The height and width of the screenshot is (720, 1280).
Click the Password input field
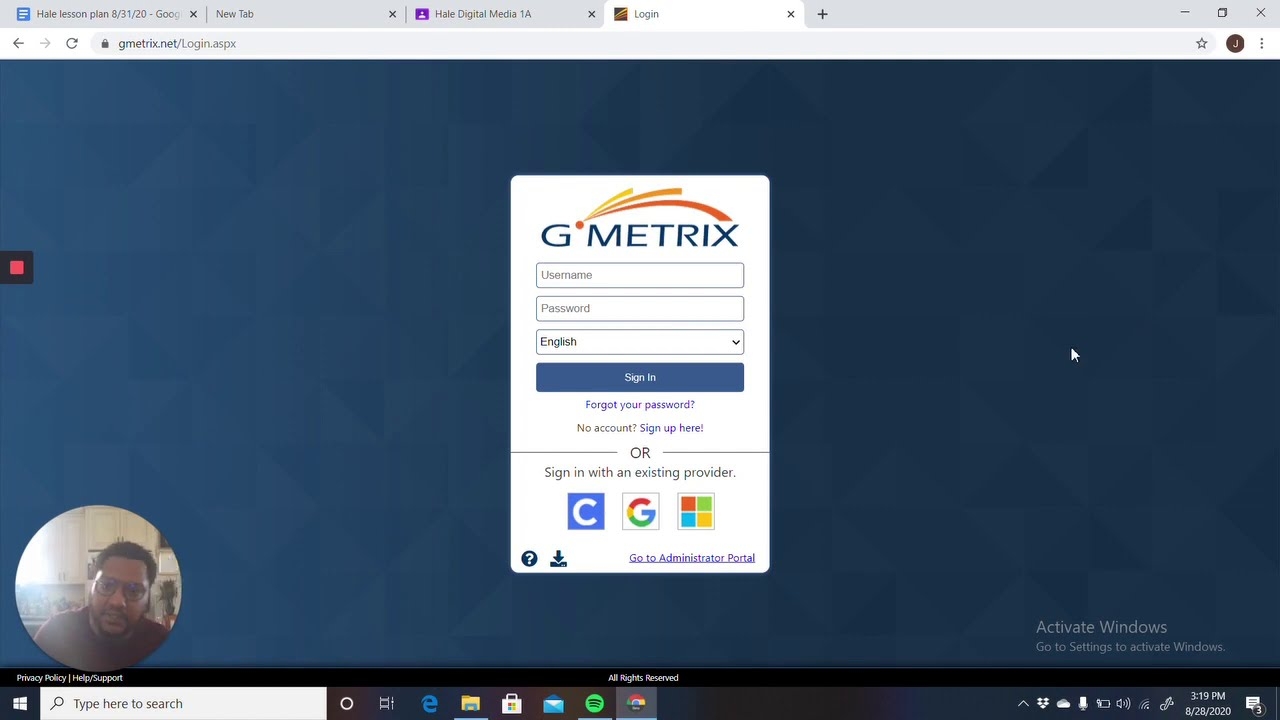640,308
